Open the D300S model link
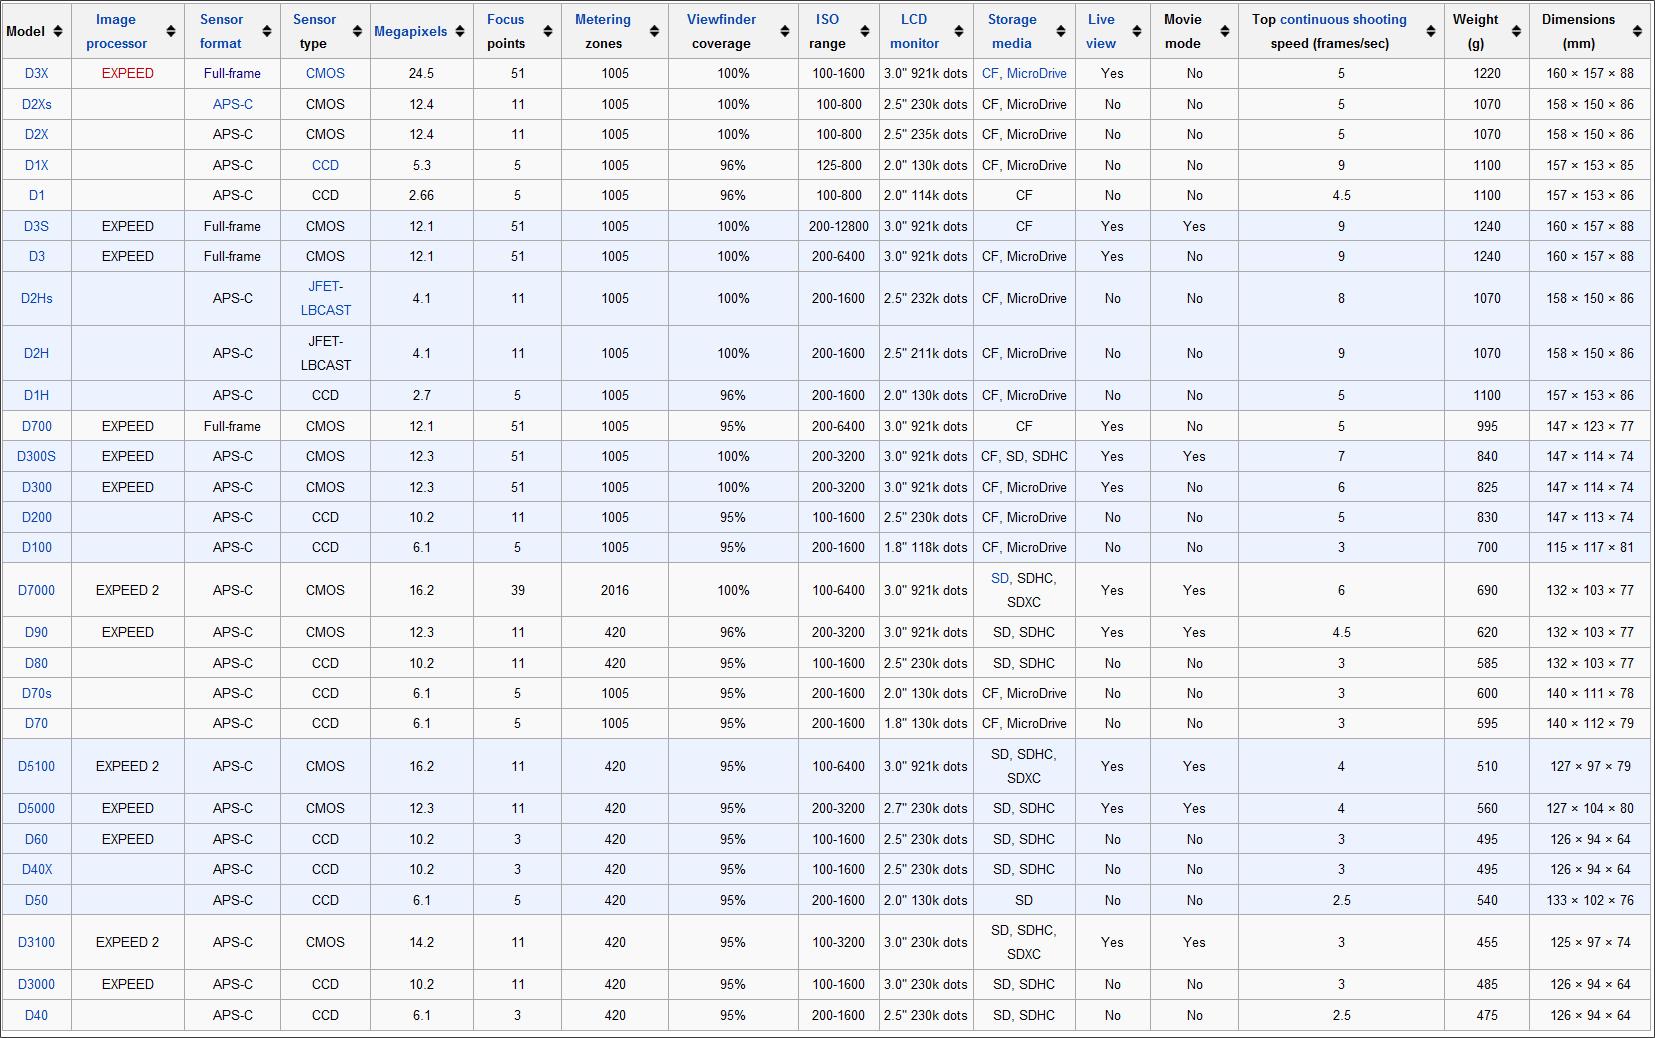 [x=36, y=456]
